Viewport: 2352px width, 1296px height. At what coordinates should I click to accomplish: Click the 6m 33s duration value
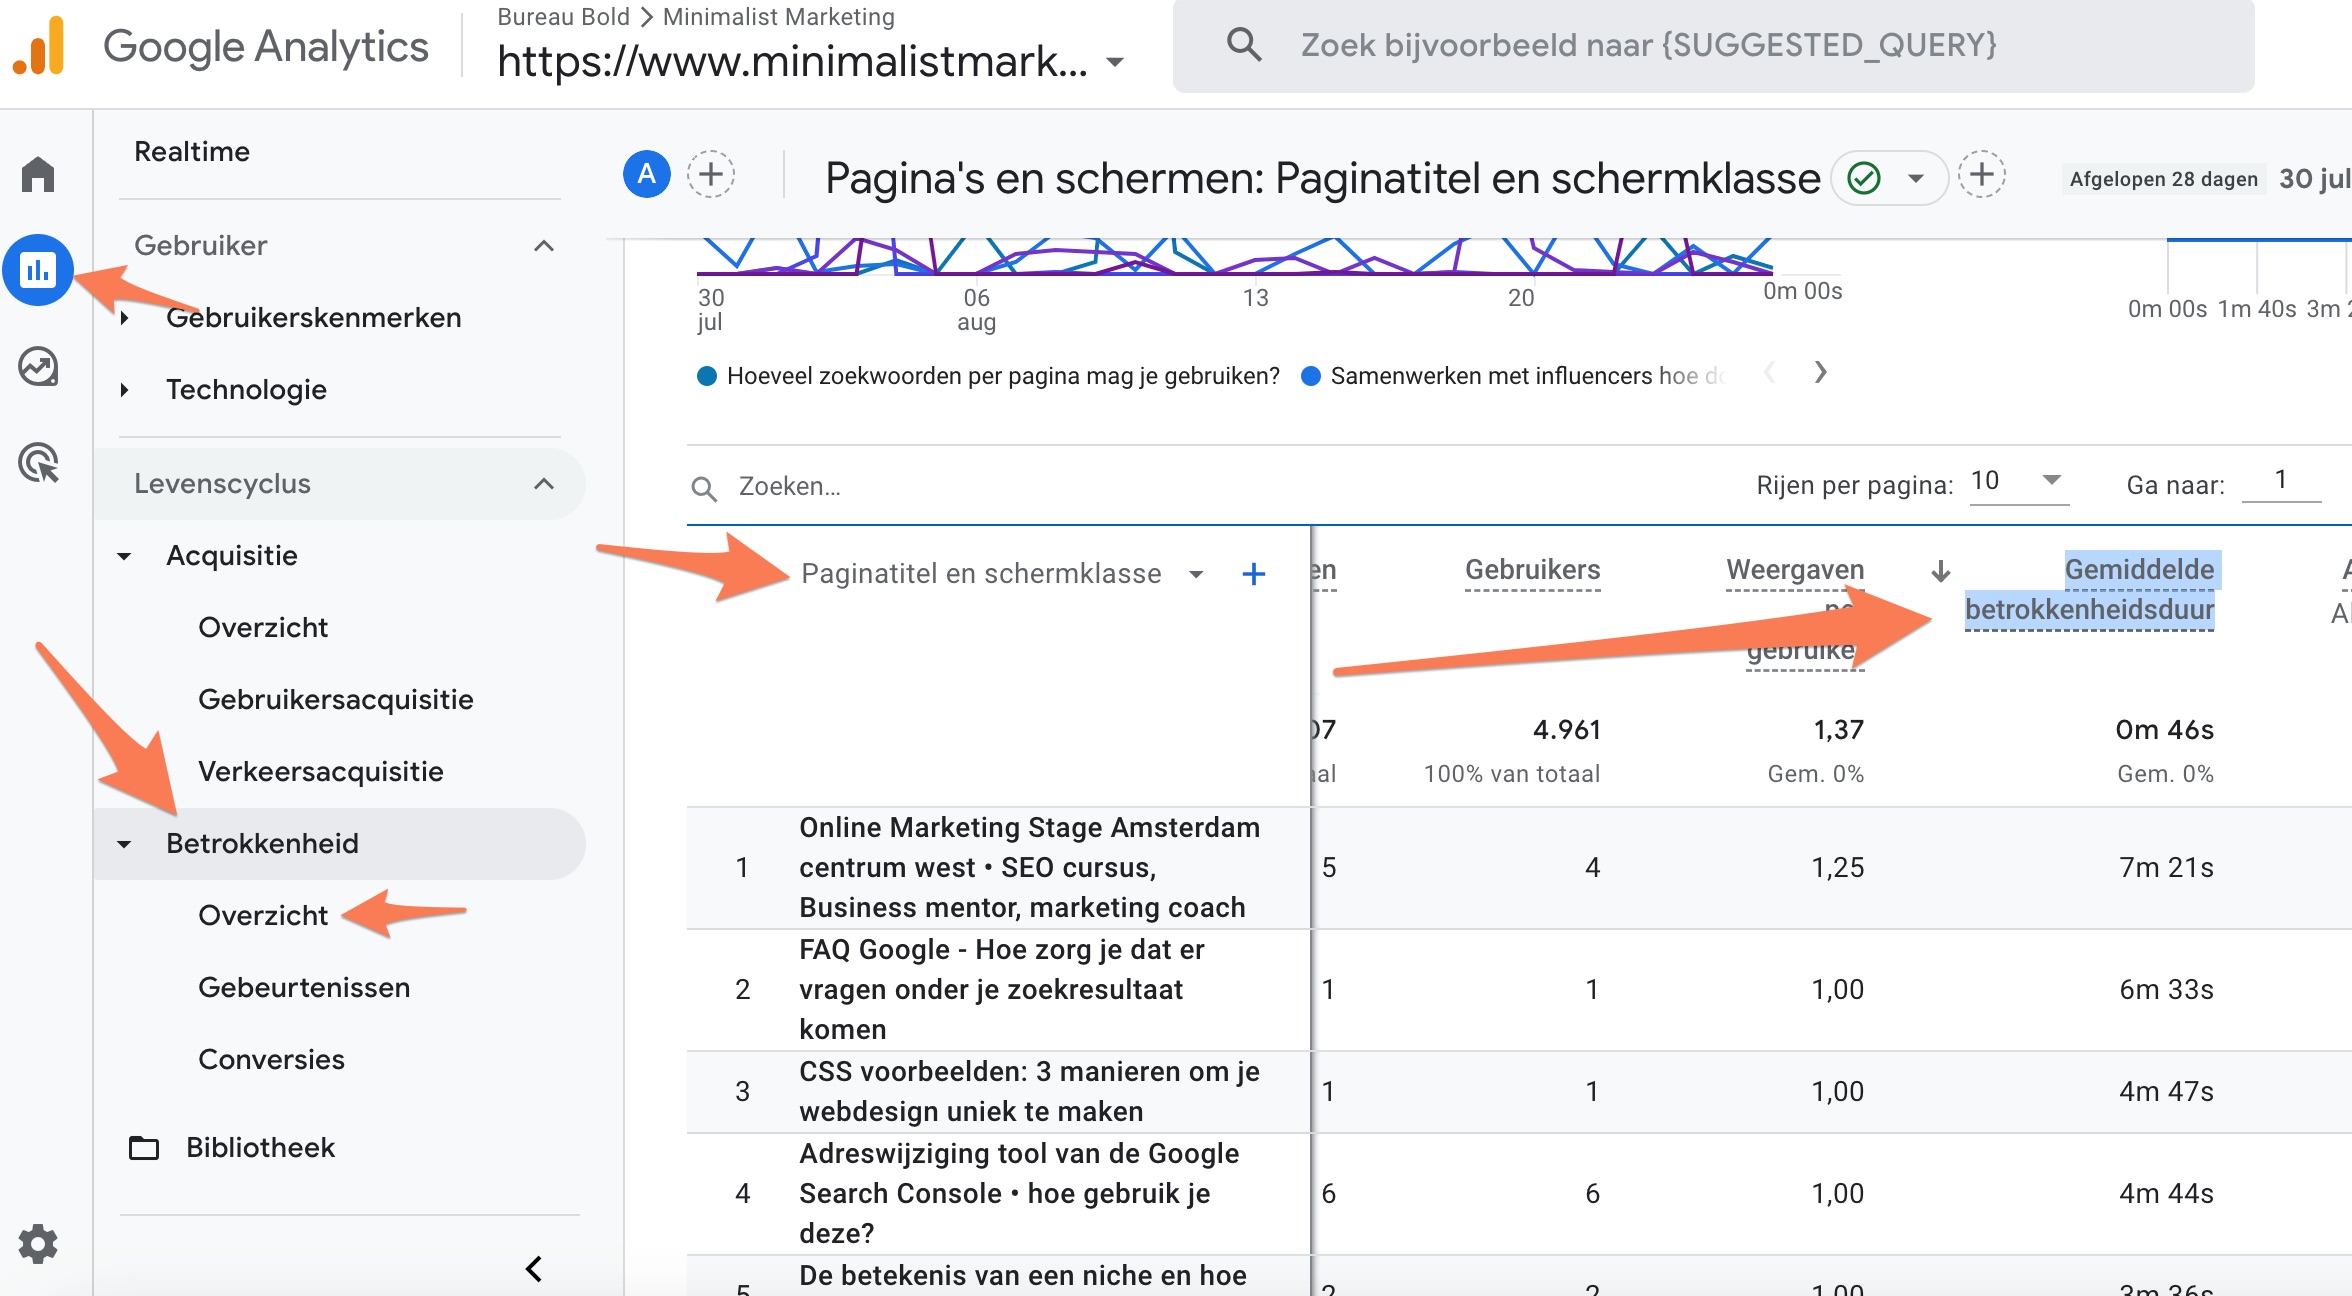point(2166,990)
